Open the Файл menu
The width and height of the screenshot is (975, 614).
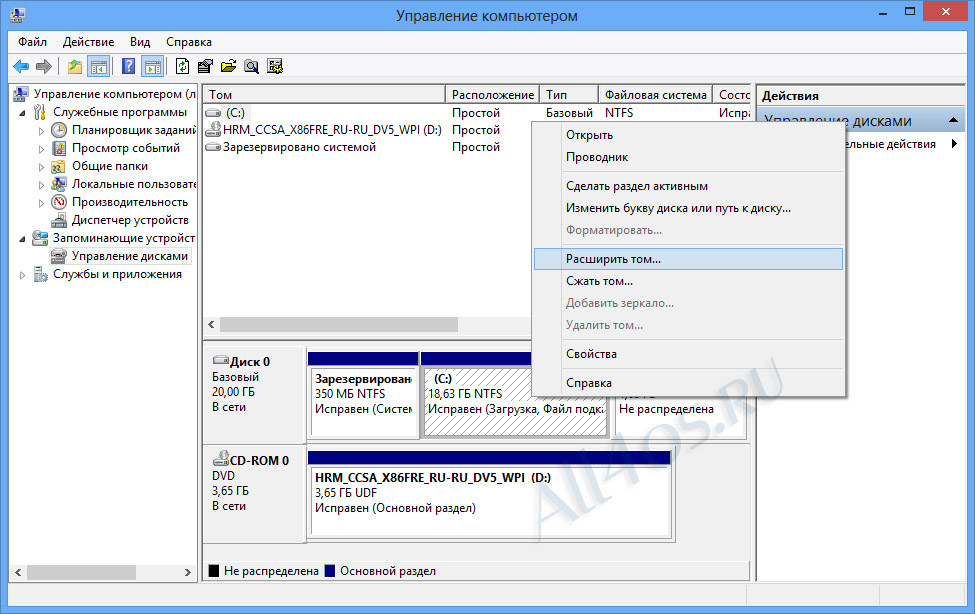[x=32, y=42]
